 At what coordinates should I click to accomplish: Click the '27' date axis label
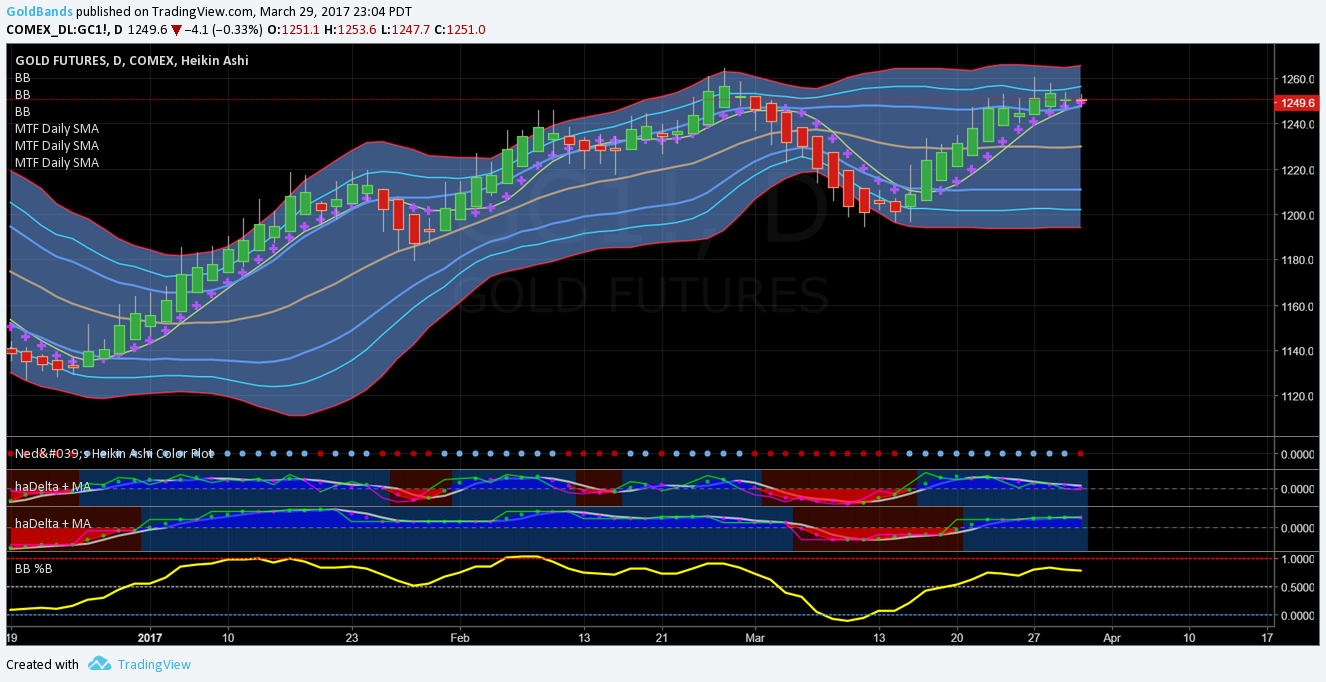[x=1034, y=636]
